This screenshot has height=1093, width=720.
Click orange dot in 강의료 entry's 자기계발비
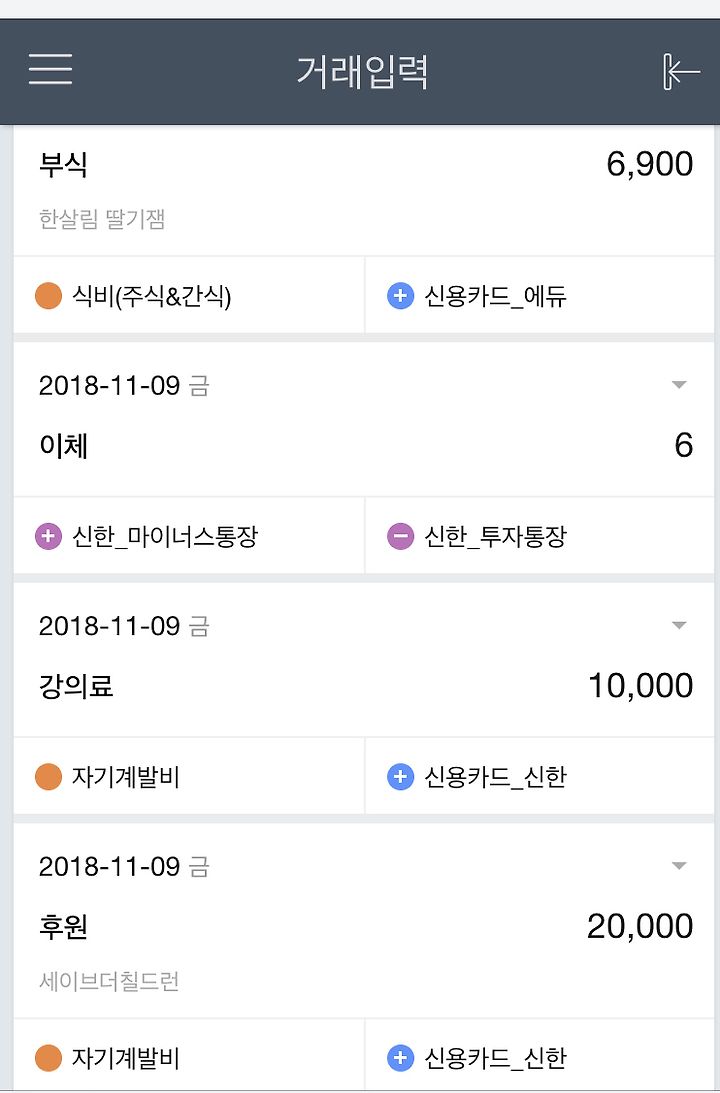[49, 777]
